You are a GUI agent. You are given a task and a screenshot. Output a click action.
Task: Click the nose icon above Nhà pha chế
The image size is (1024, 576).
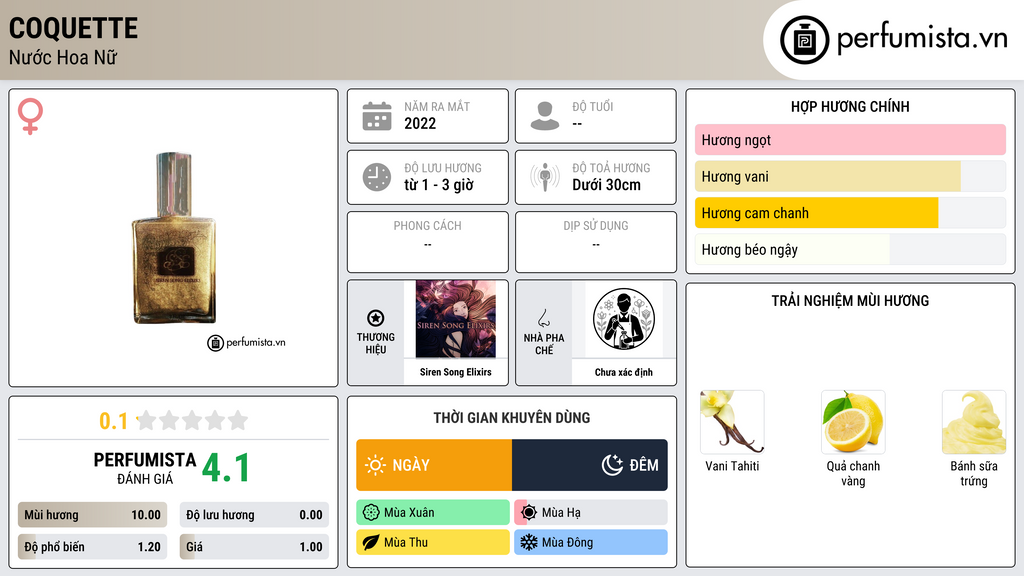(543, 318)
